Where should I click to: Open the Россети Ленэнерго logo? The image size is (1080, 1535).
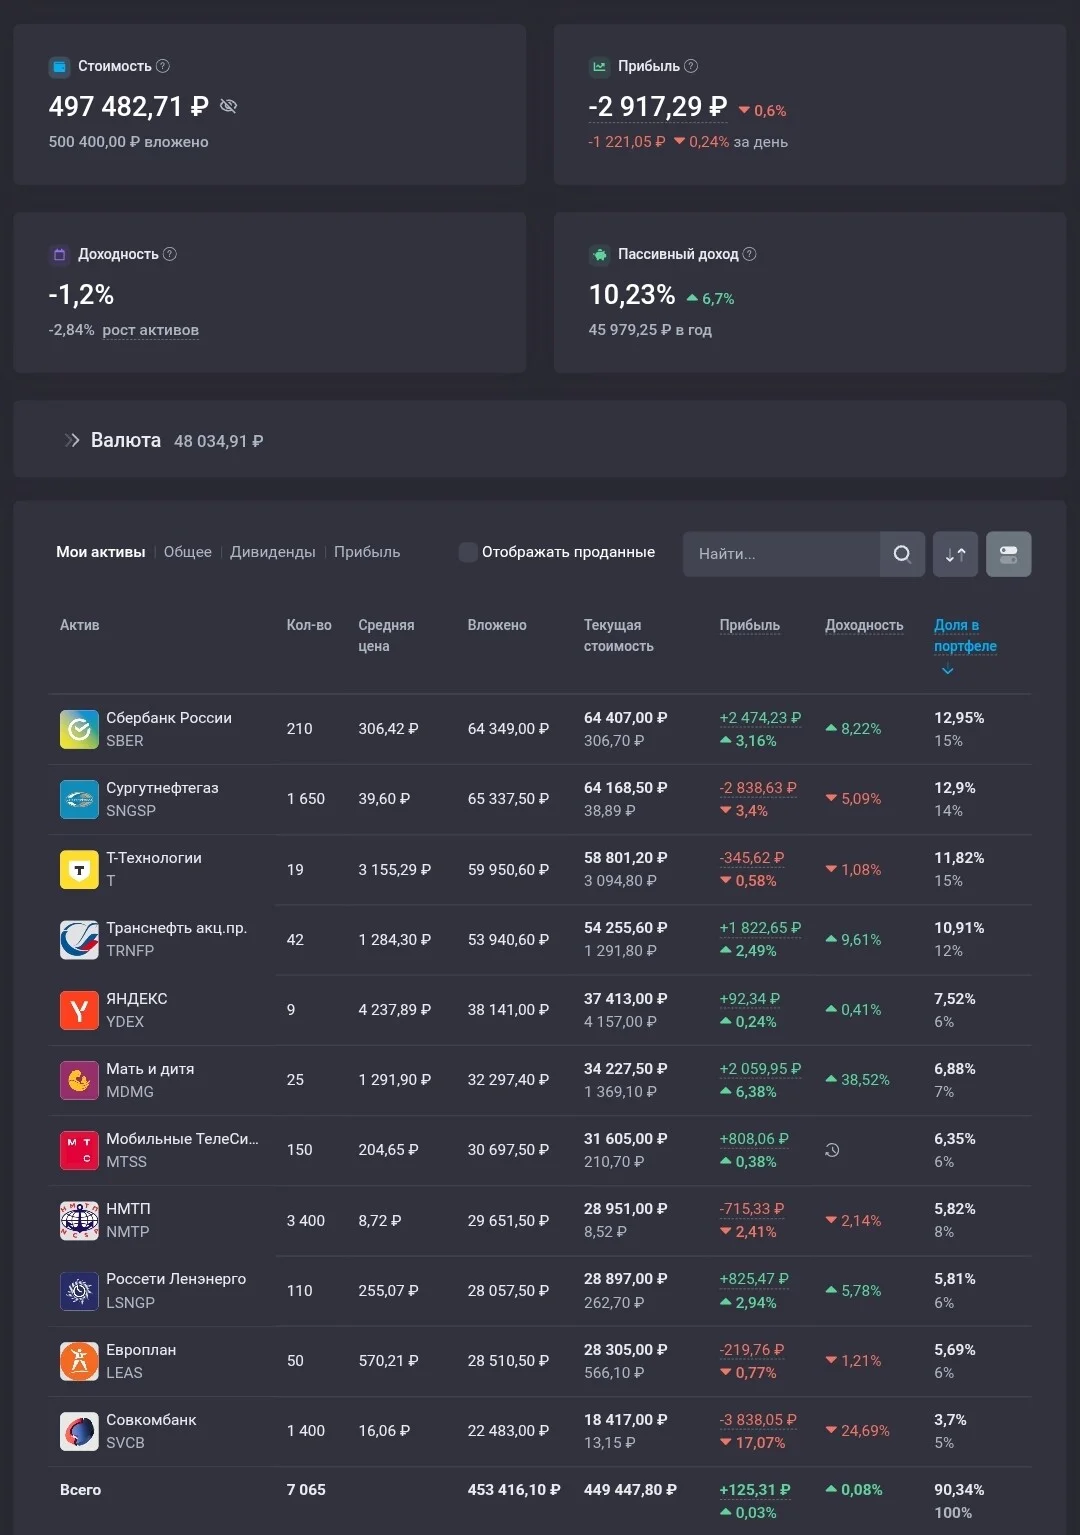79,1291
